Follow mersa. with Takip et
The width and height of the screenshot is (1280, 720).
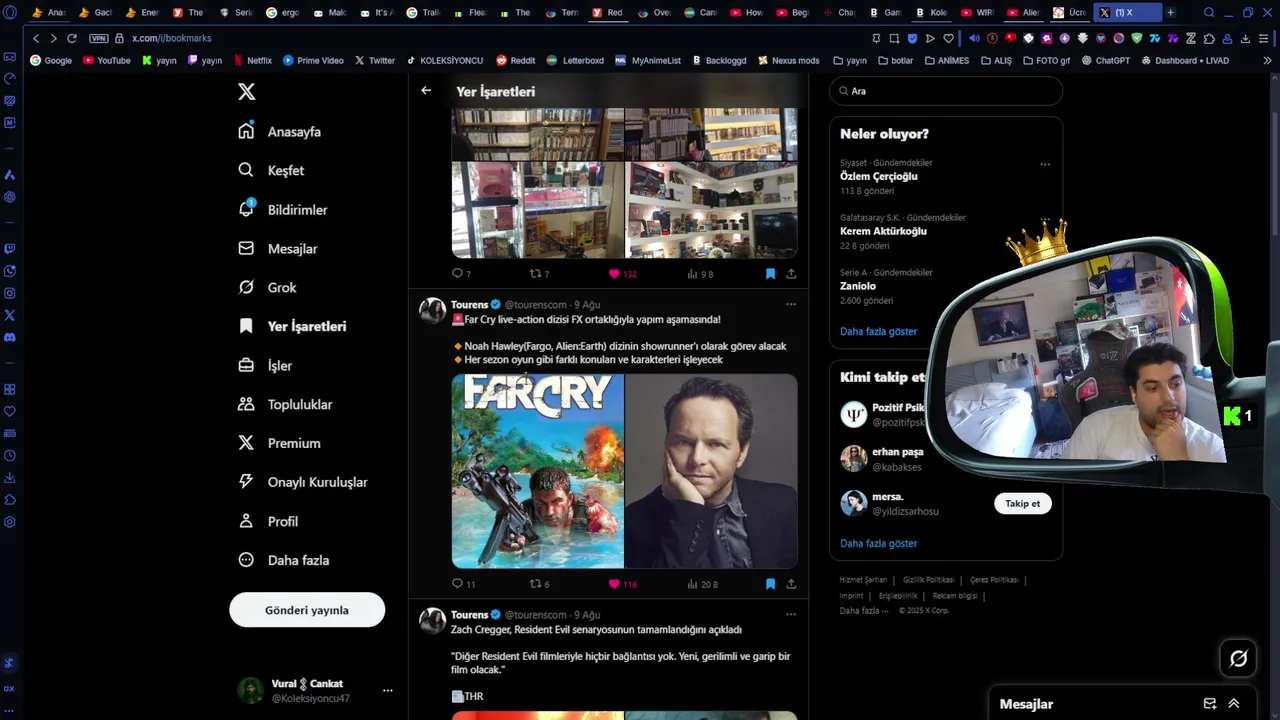(1022, 504)
